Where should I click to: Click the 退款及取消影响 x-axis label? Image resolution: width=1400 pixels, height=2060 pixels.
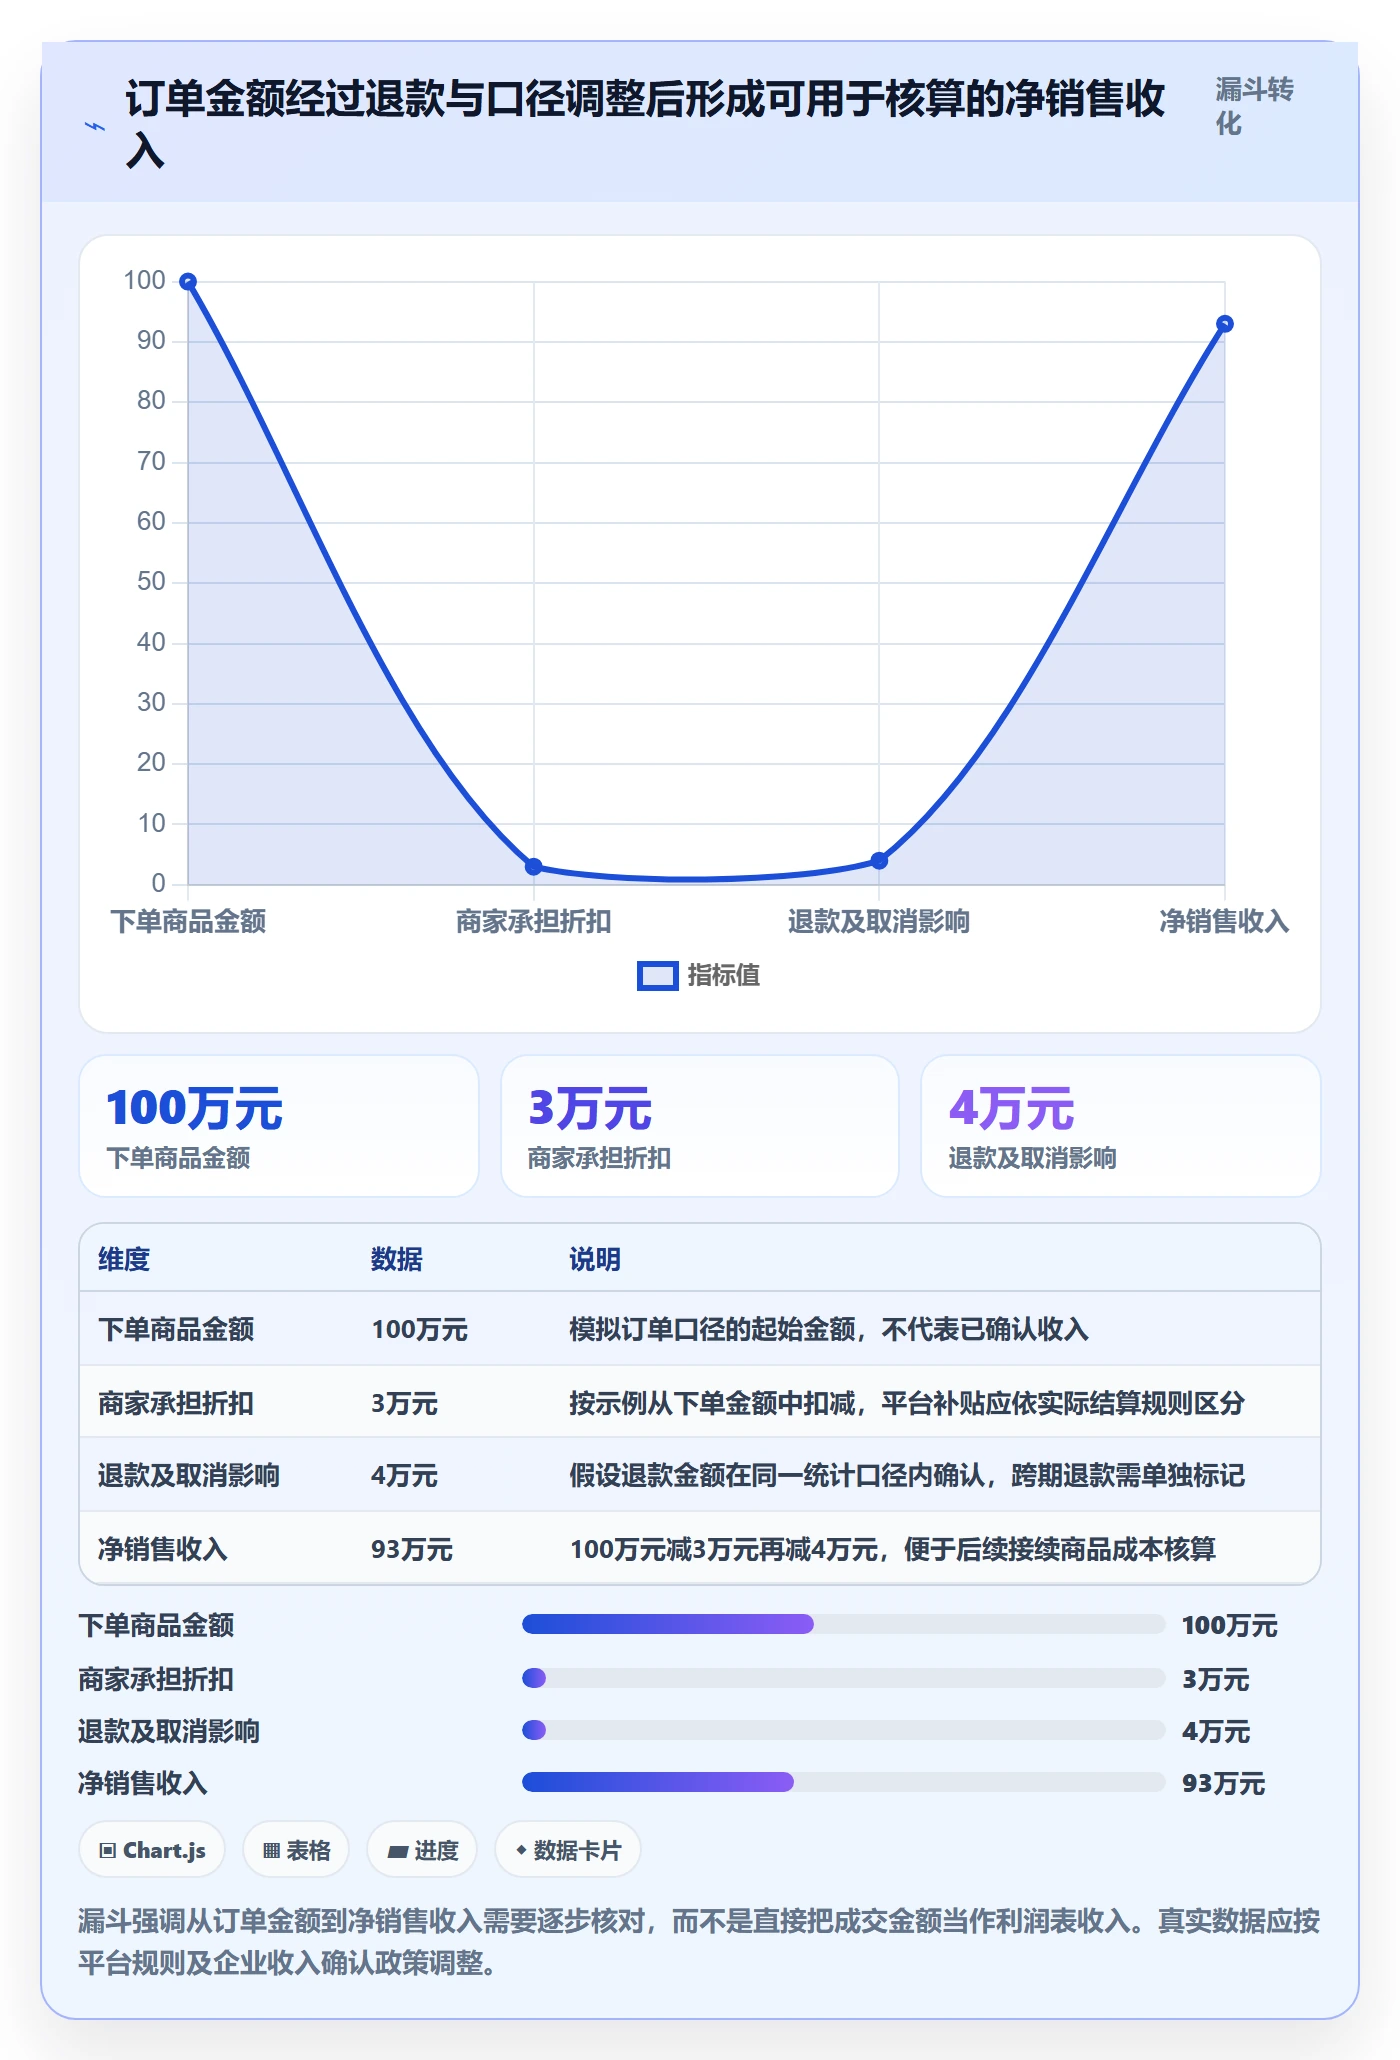(x=879, y=921)
